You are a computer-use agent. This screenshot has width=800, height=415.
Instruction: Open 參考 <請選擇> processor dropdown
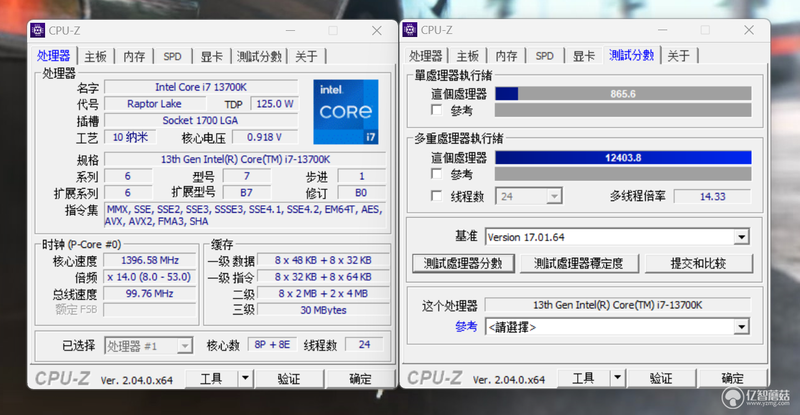(617, 327)
